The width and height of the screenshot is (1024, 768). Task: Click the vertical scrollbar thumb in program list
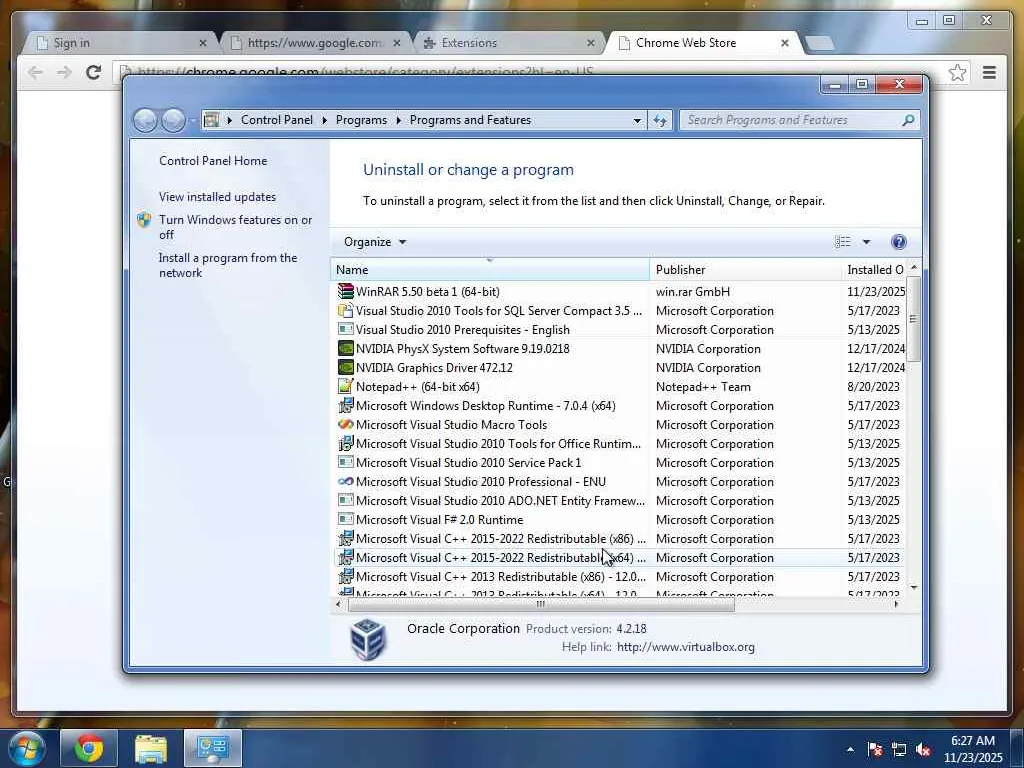click(914, 319)
